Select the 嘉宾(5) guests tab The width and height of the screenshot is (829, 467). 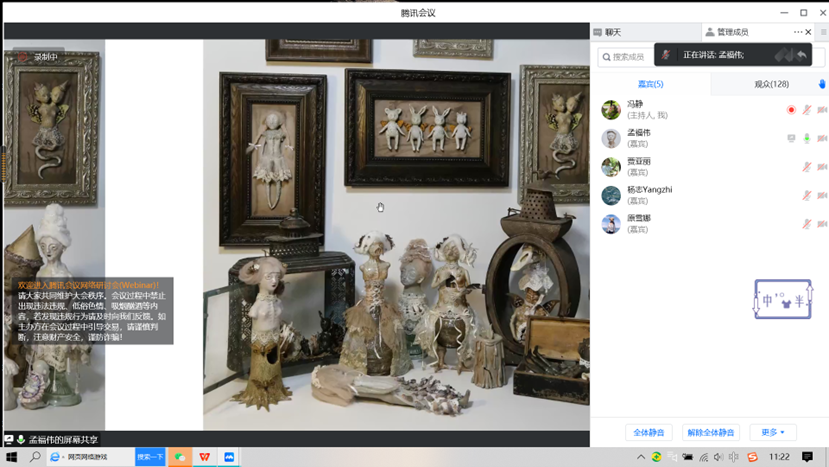[x=650, y=84]
